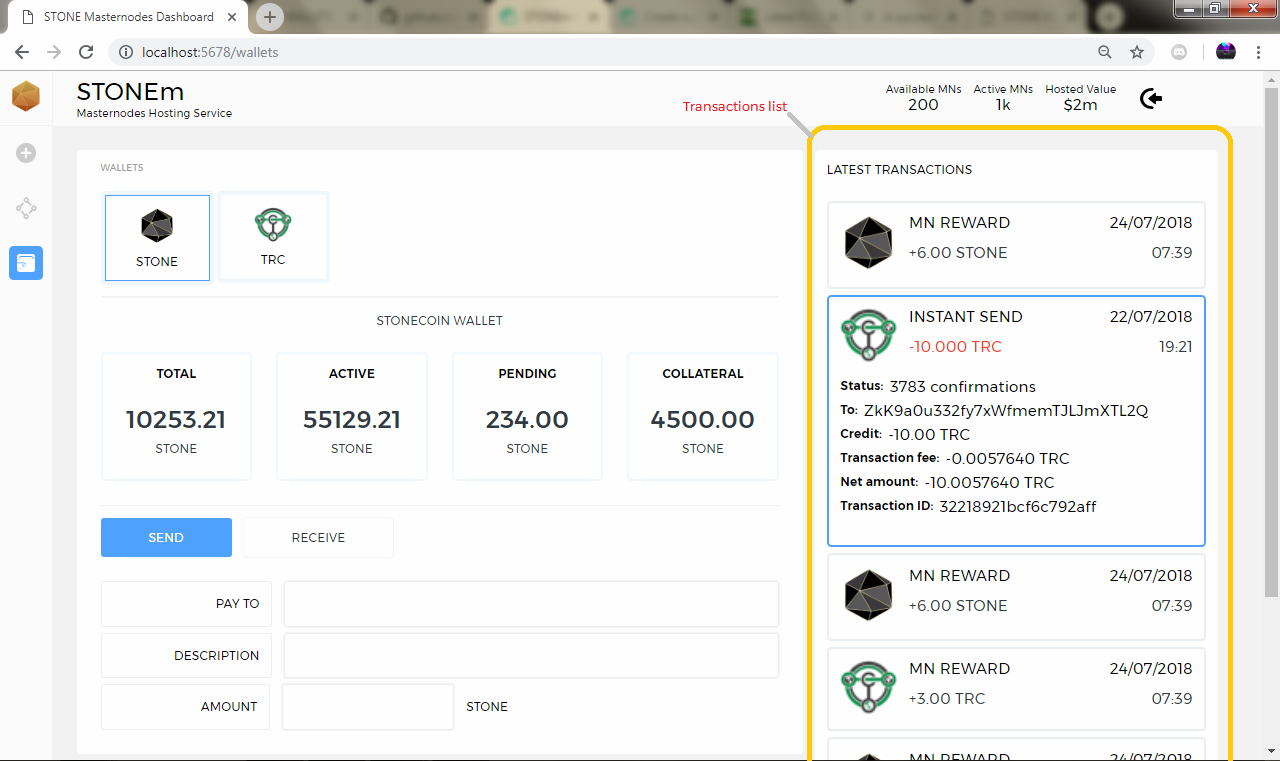Click the LATEST TRANSACTIONS heading
The width and height of the screenshot is (1280, 761).
click(899, 170)
